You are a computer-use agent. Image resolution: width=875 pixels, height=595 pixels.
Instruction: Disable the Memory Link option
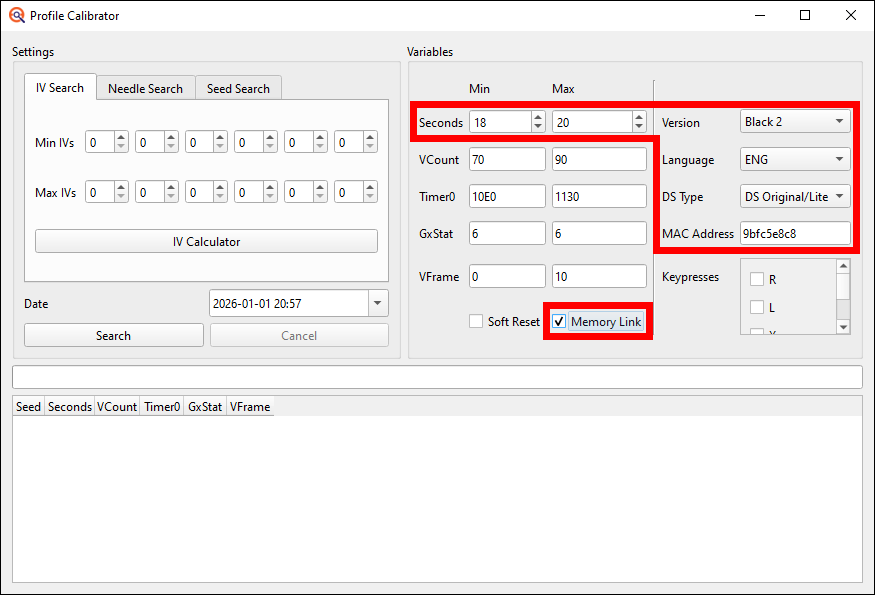(559, 321)
